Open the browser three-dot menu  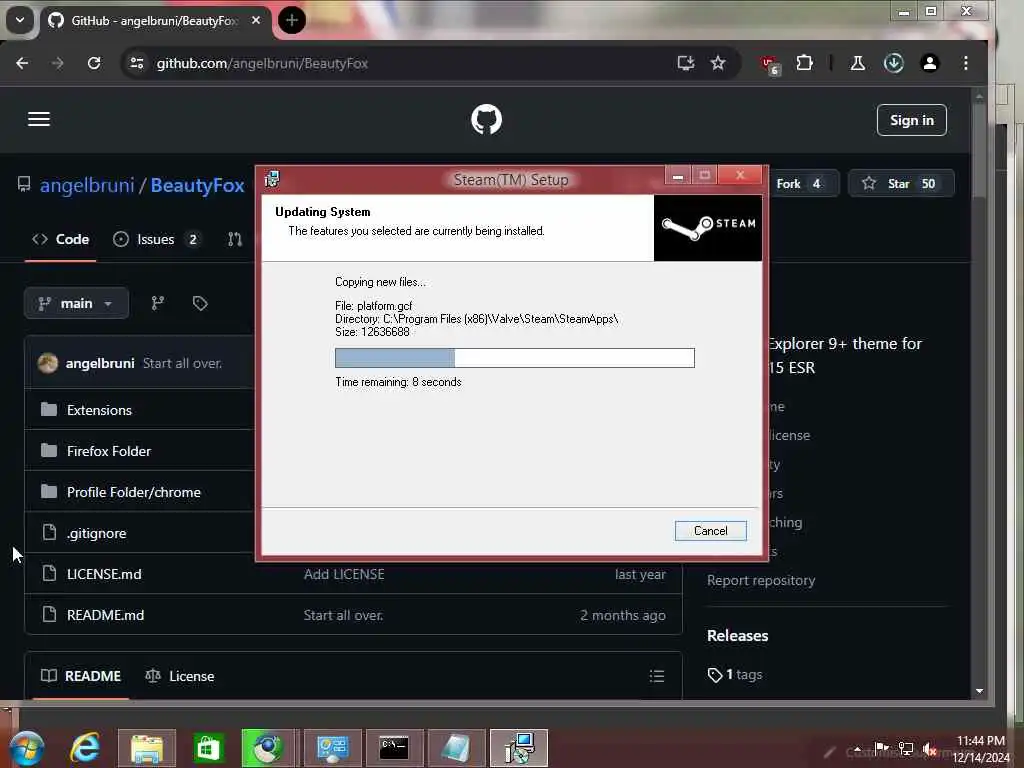click(x=966, y=63)
